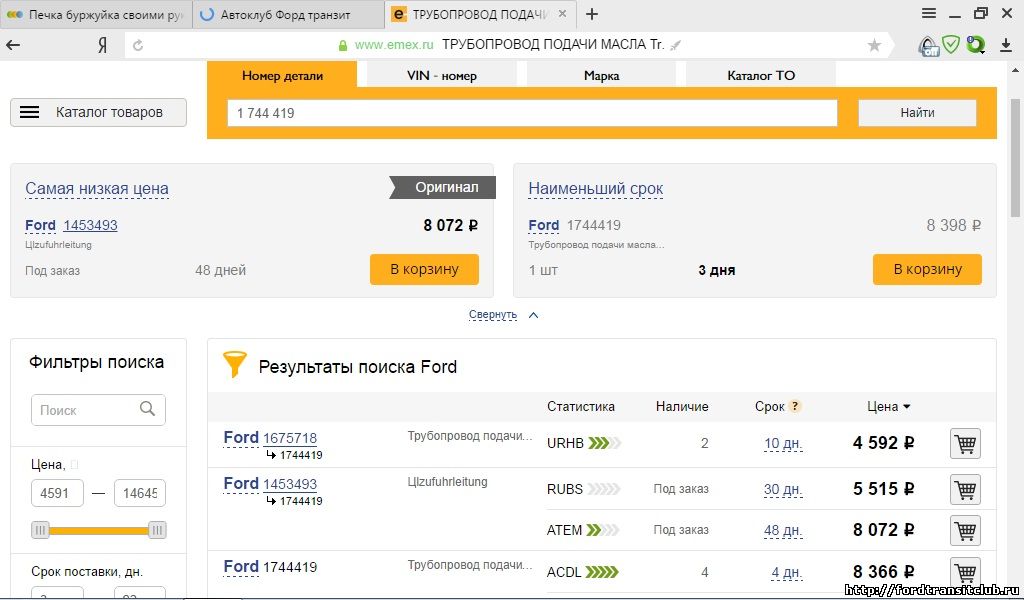Click the 10 дн. delivery term link
This screenshot has height=600, width=1024.
pyautogui.click(x=783, y=444)
